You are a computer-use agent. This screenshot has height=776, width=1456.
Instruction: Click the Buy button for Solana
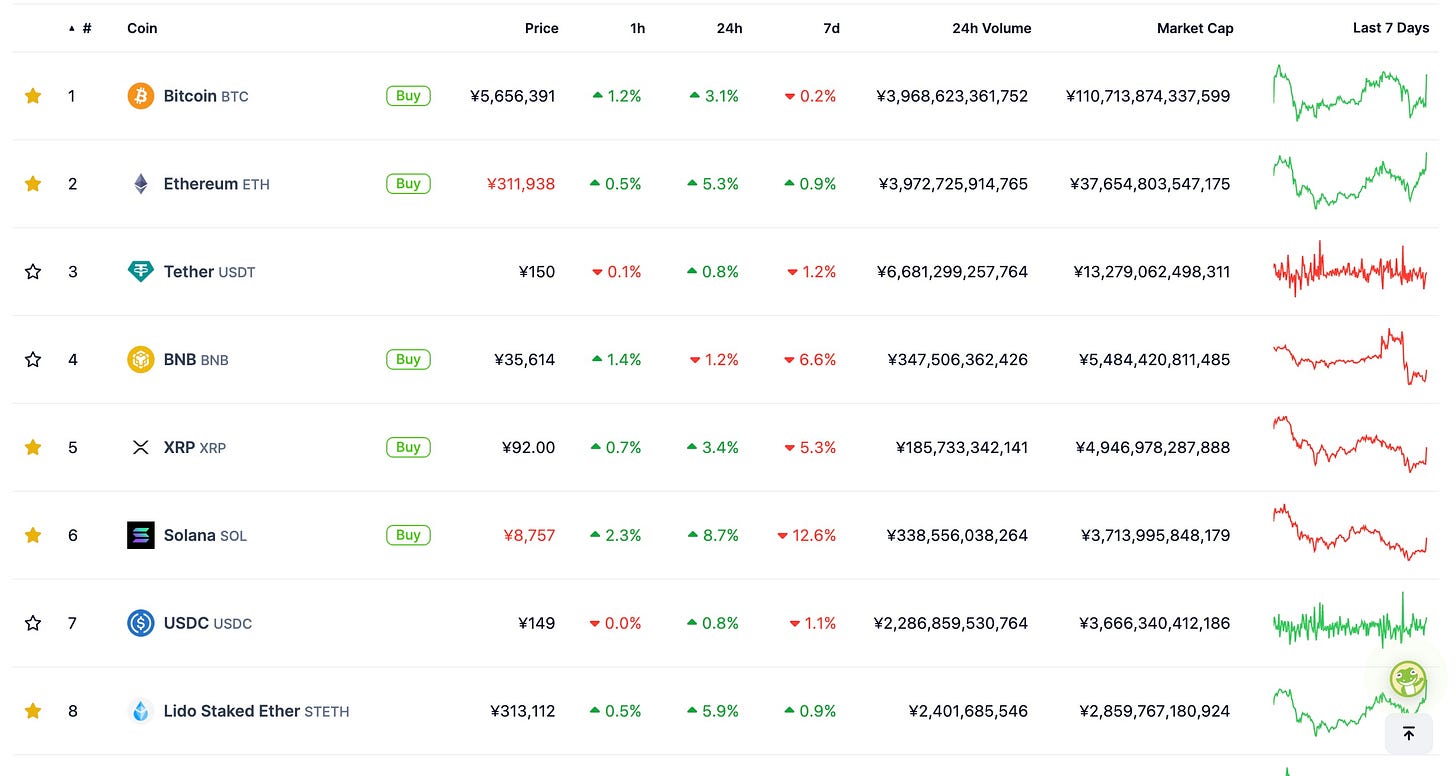(408, 535)
